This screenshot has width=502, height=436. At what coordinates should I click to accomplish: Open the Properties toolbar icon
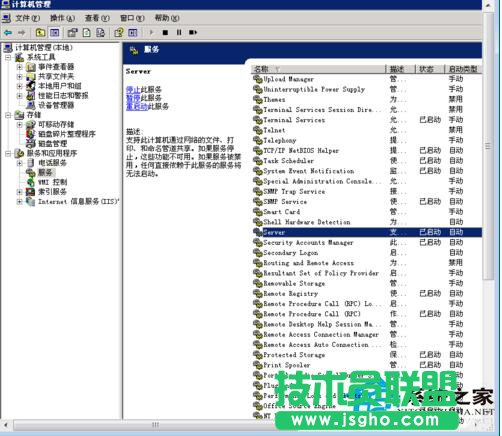[x=72, y=33]
